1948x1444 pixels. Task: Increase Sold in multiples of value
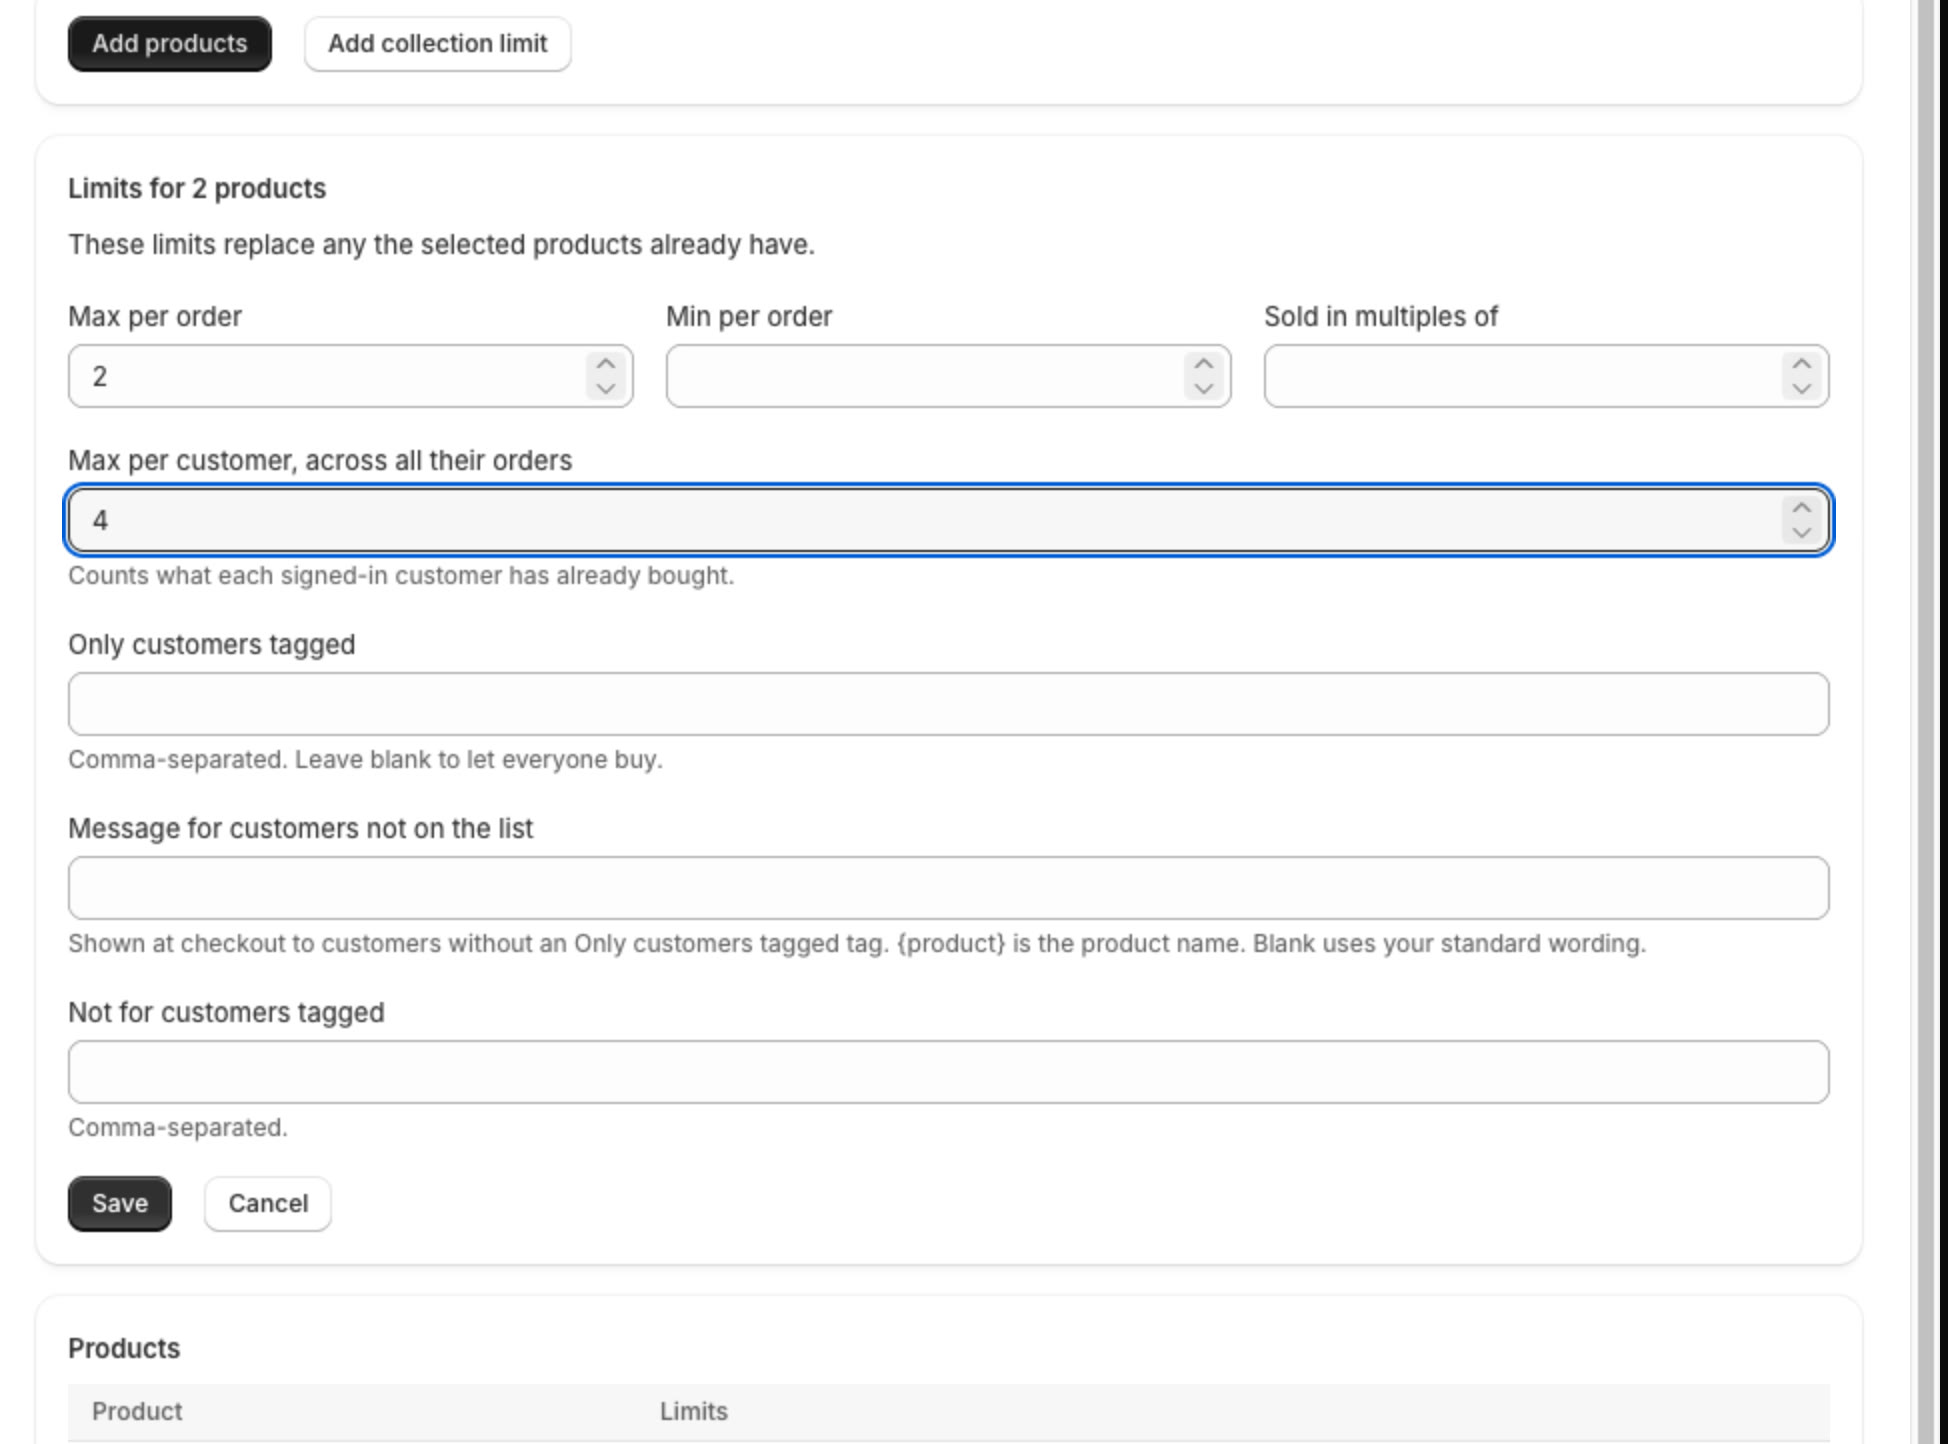tap(1802, 364)
